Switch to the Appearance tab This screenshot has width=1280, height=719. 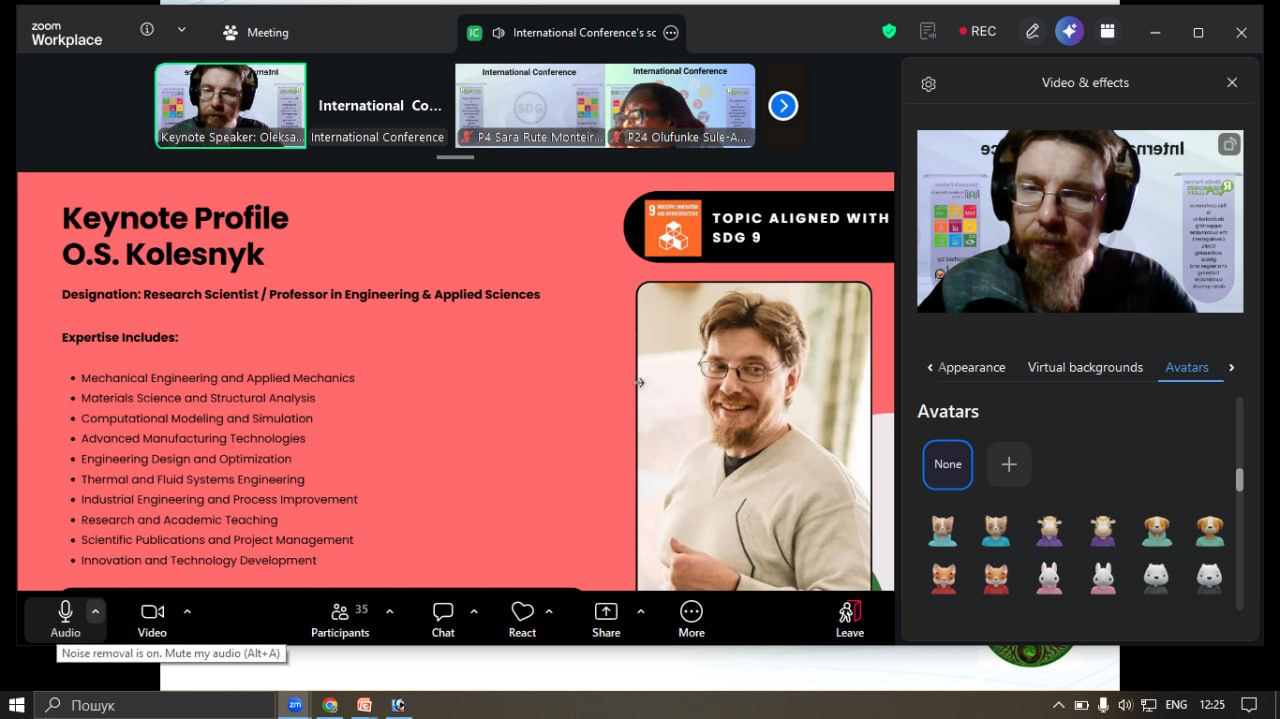pyautogui.click(x=971, y=367)
